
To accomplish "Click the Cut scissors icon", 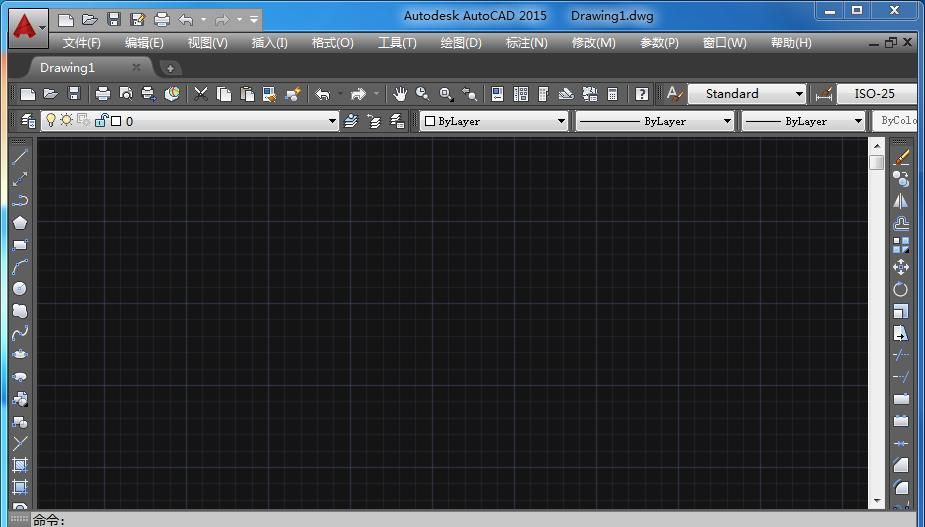I will tap(201, 94).
